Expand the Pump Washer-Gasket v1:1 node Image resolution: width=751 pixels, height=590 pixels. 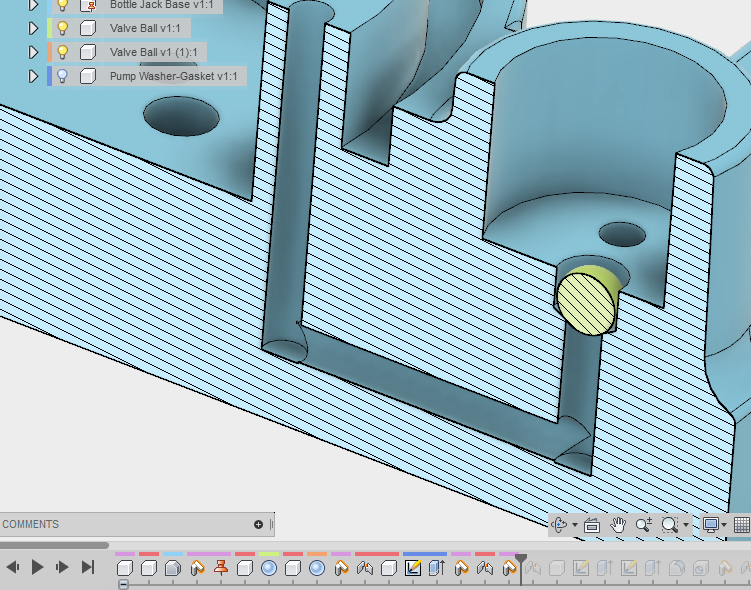tap(33, 76)
